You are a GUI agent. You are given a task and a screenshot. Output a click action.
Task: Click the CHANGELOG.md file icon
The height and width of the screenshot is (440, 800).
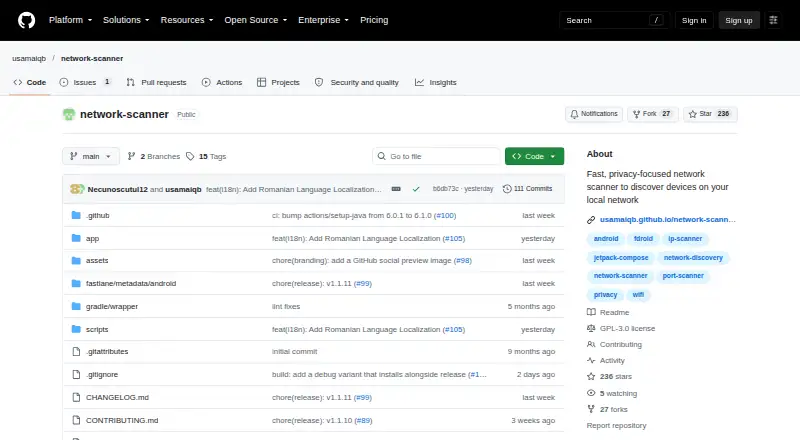click(76, 398)
